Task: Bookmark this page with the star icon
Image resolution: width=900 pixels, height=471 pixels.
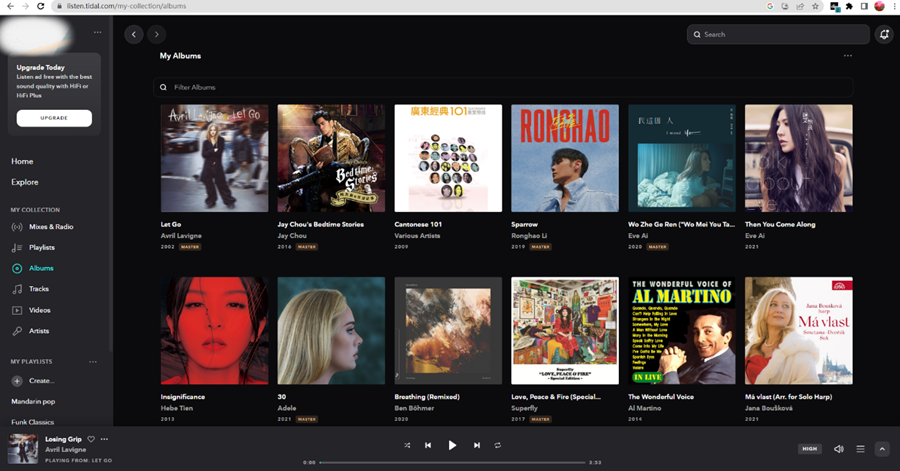Action: point(815,6)
